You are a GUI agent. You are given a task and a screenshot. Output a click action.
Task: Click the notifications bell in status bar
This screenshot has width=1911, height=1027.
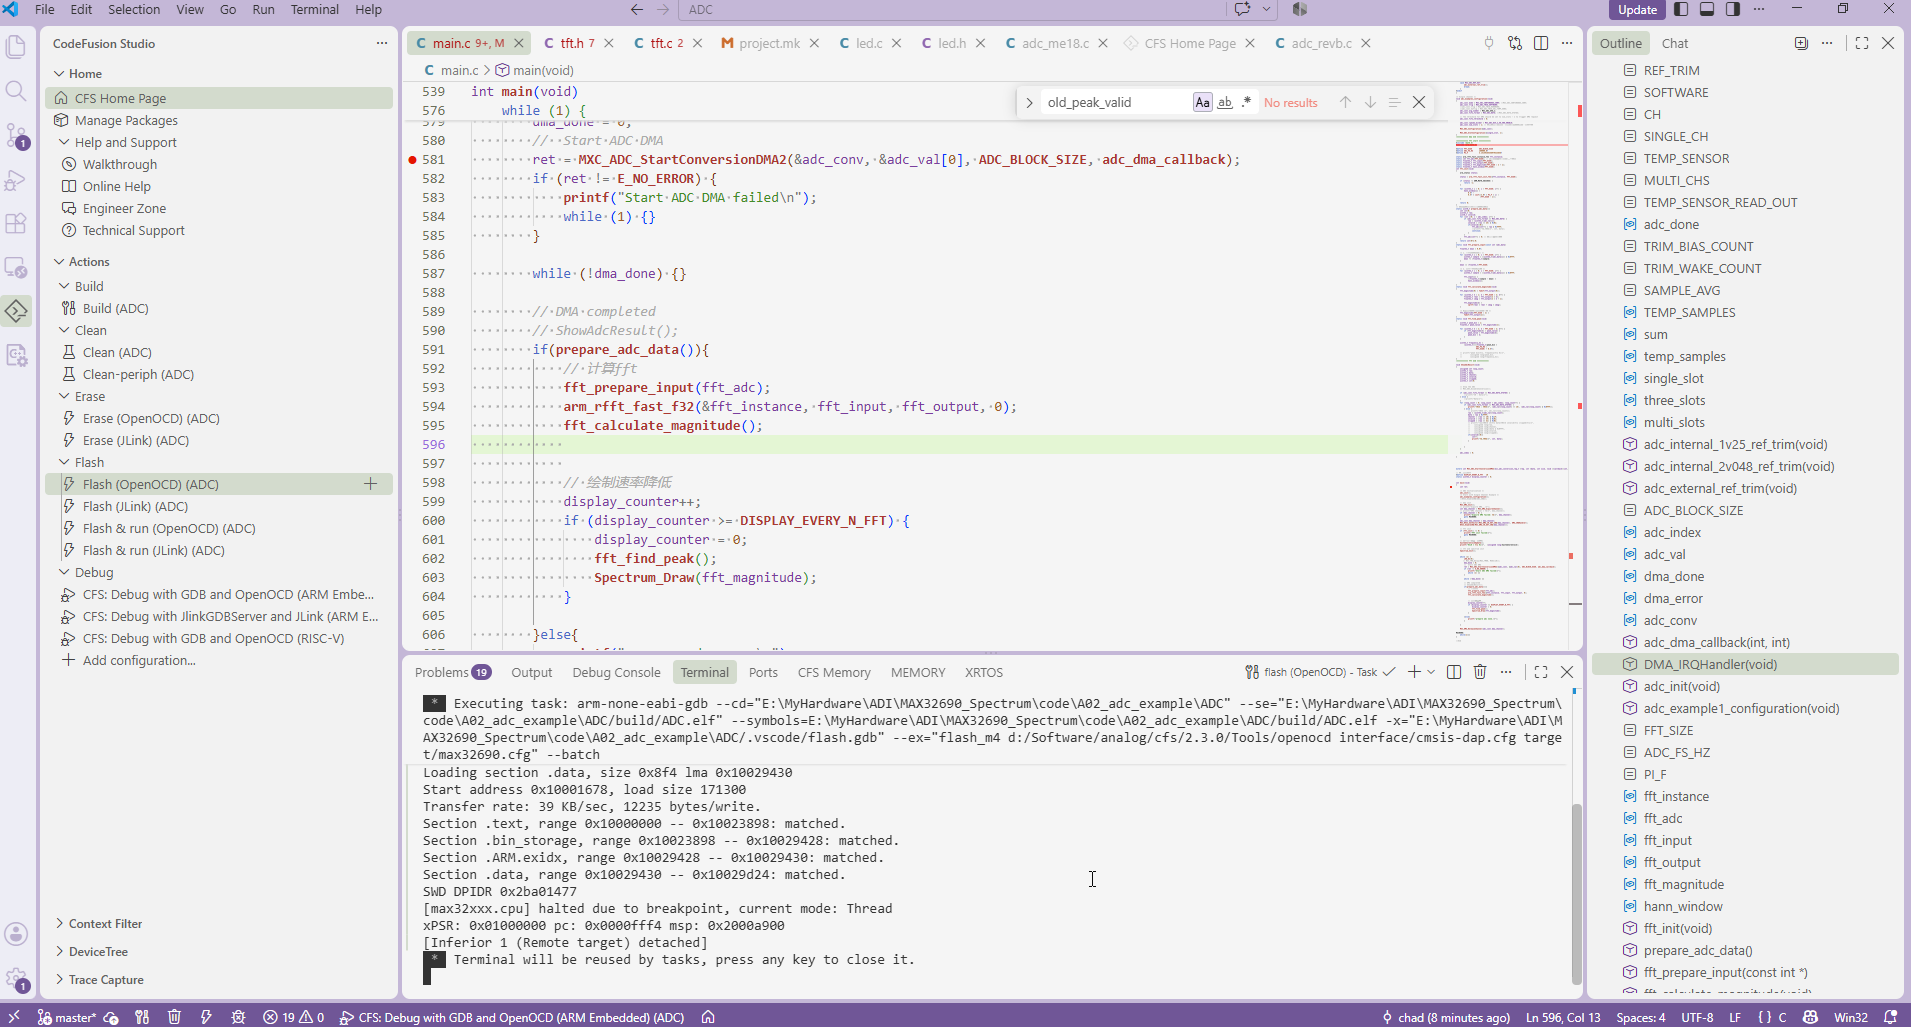(x=1890, y=1017)
